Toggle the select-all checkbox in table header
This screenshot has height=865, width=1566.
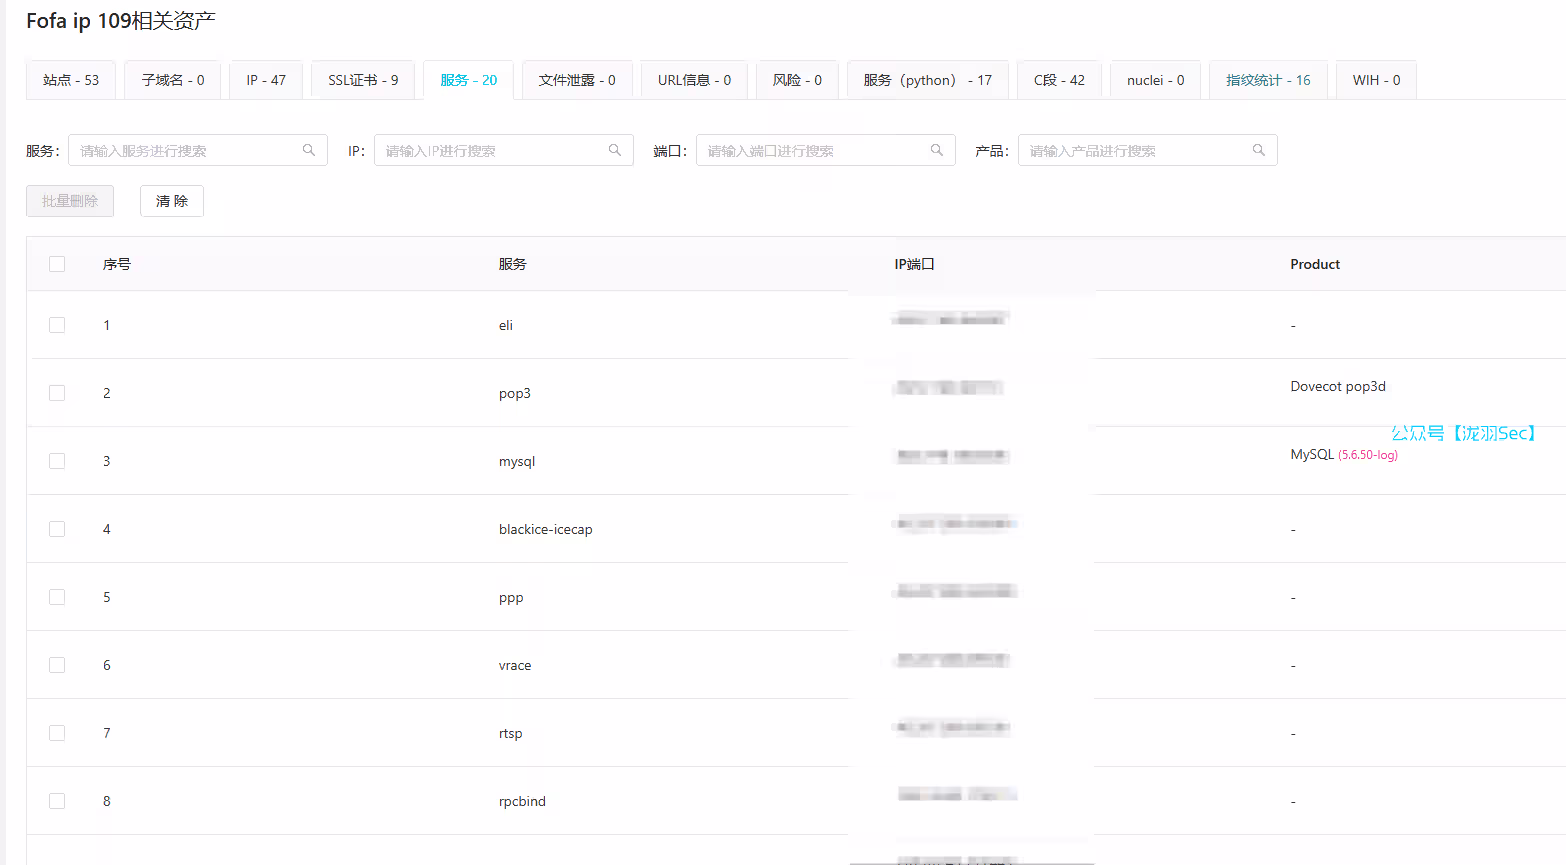[x=57, y=264]
